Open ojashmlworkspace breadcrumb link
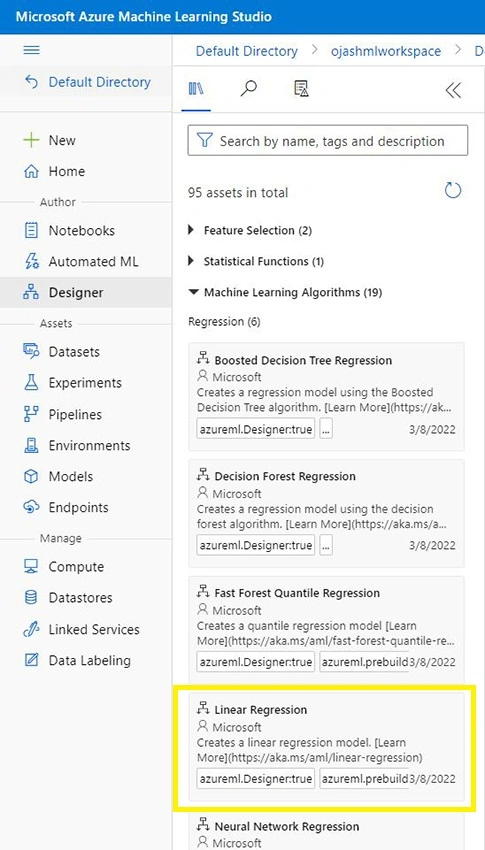This screenshot has height=850, width=485. click(386, 51)
